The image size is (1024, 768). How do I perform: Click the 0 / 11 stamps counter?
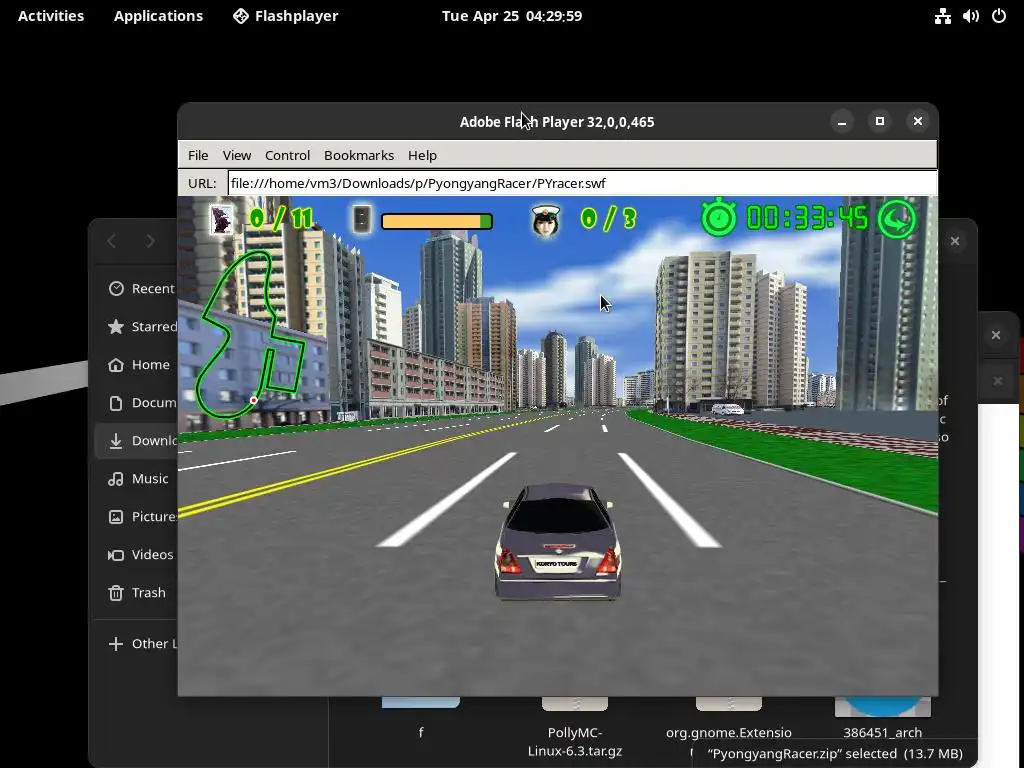pos(281,218)
